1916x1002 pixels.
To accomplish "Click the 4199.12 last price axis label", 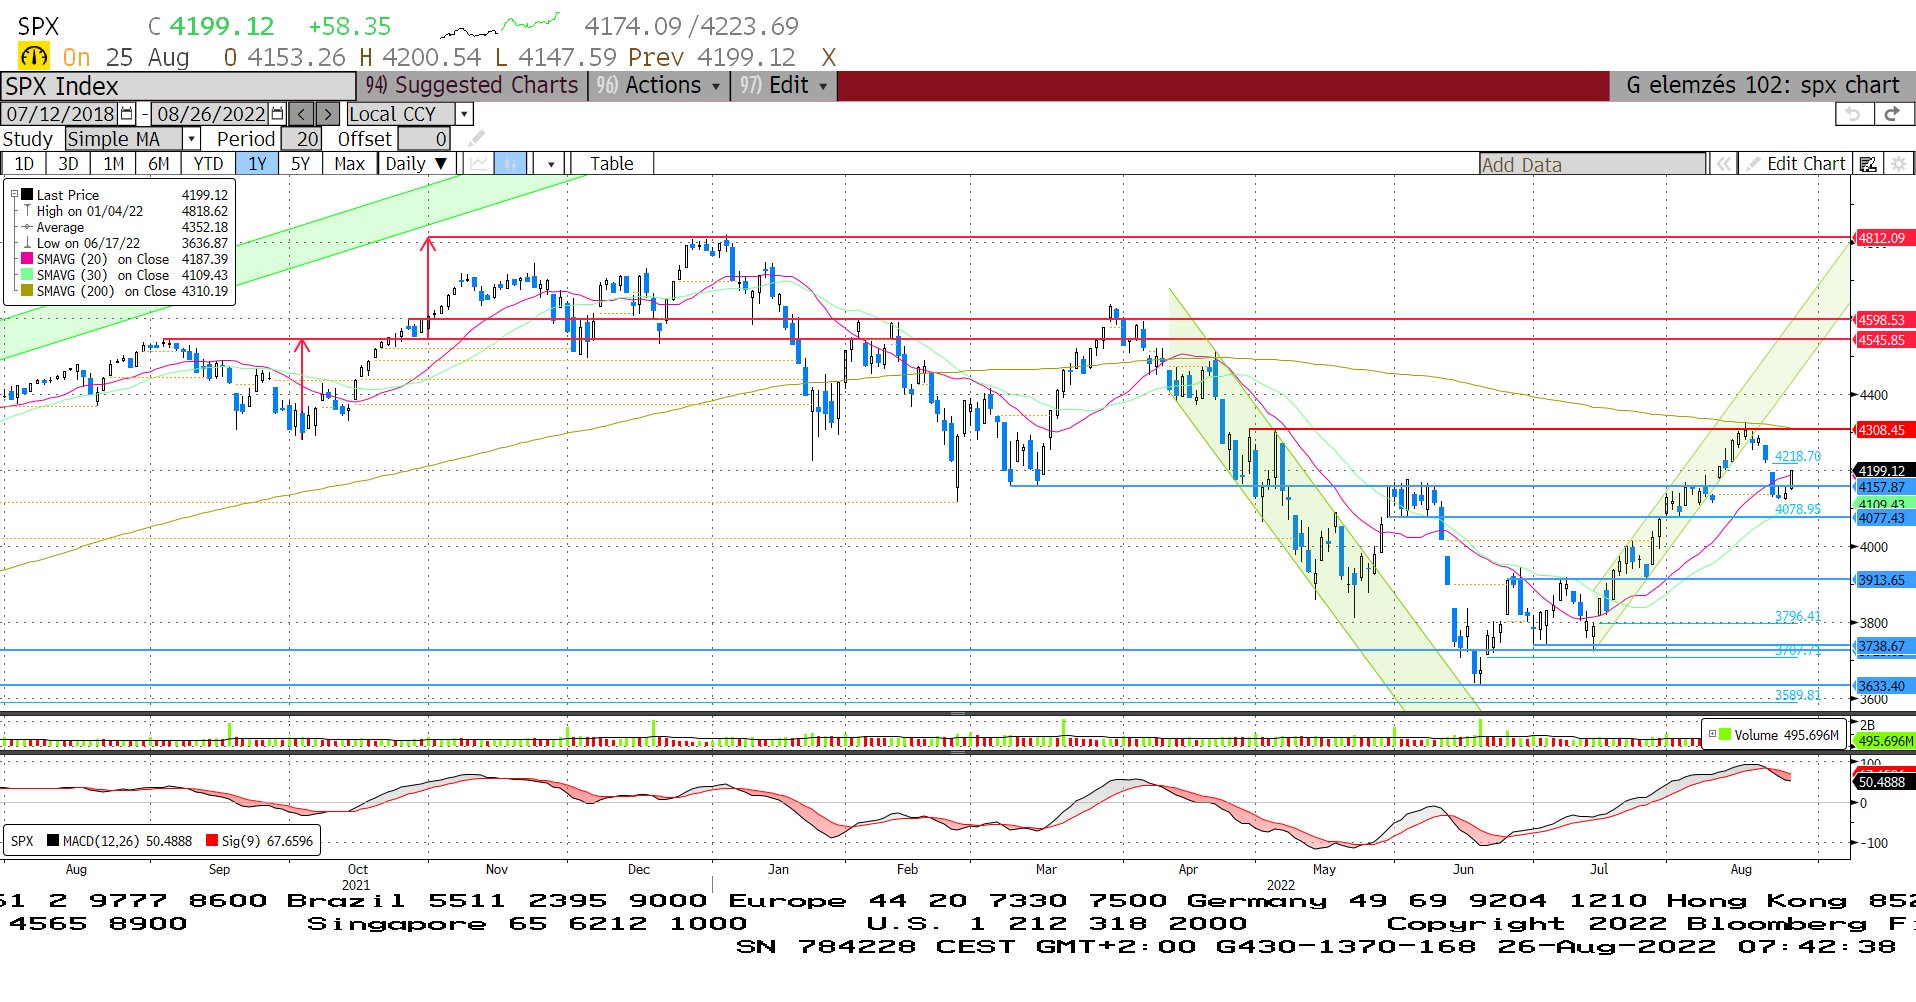I will (x=1883, y=470).
